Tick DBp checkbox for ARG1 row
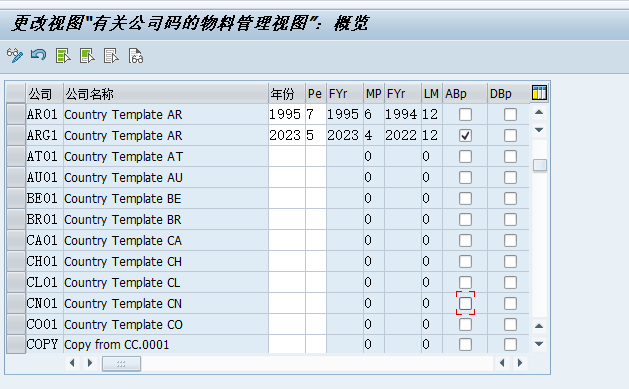This screenshot has width=629, height=389. point(510,136)
